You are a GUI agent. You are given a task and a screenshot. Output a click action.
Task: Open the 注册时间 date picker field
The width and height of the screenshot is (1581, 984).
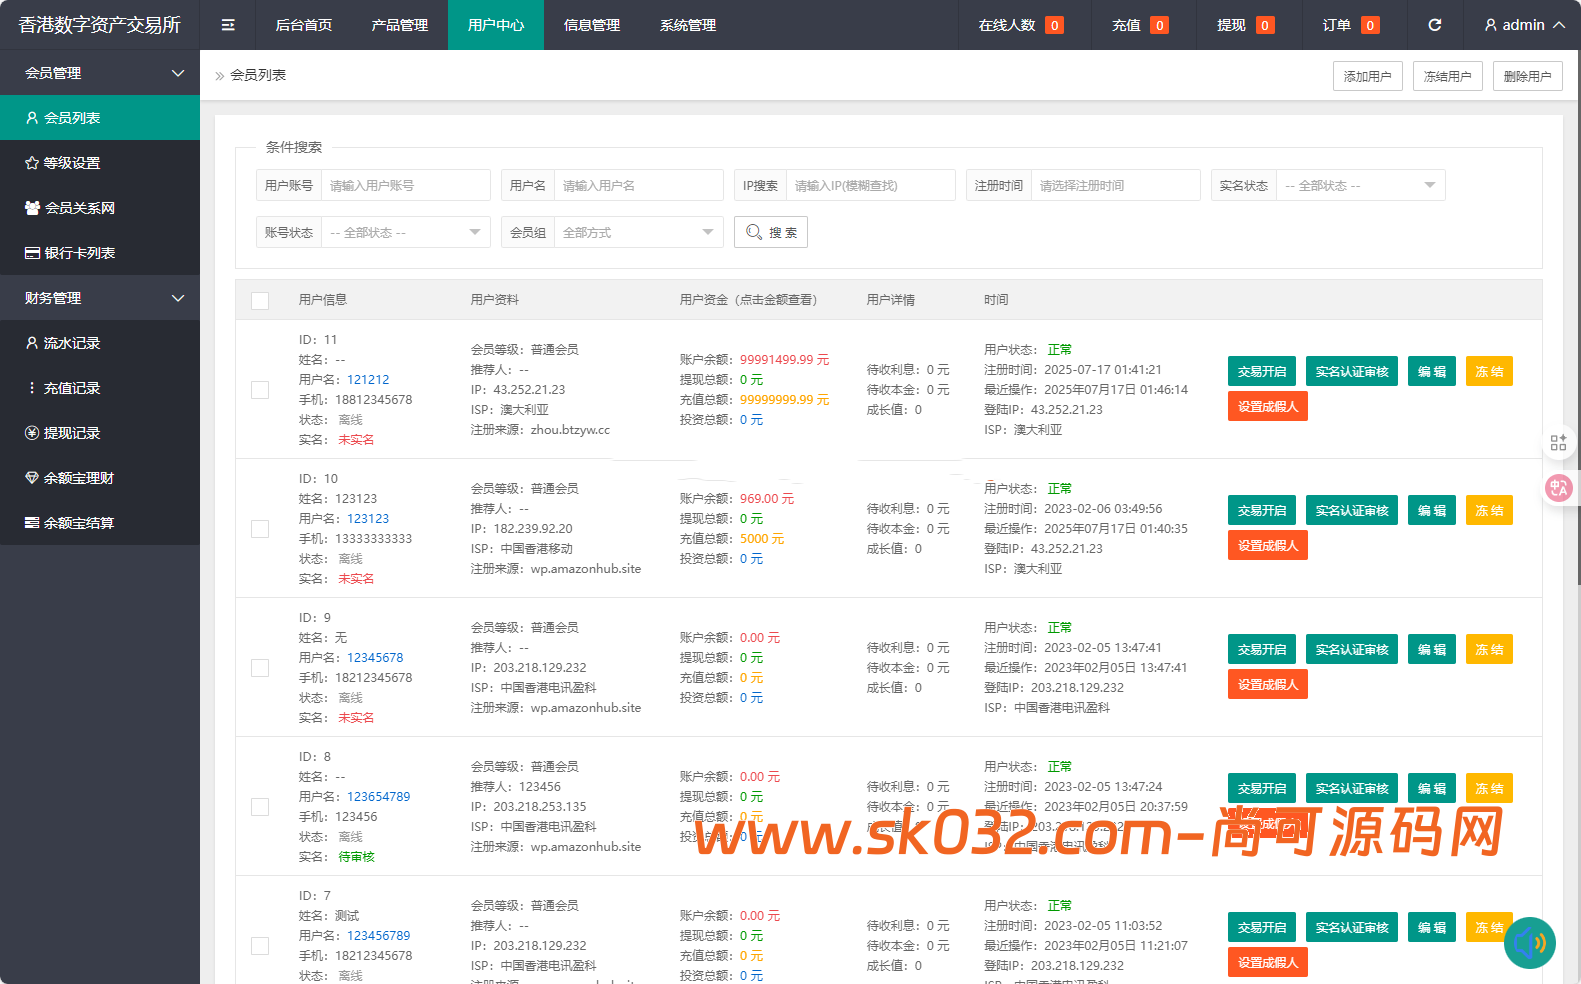(1116, 186)
